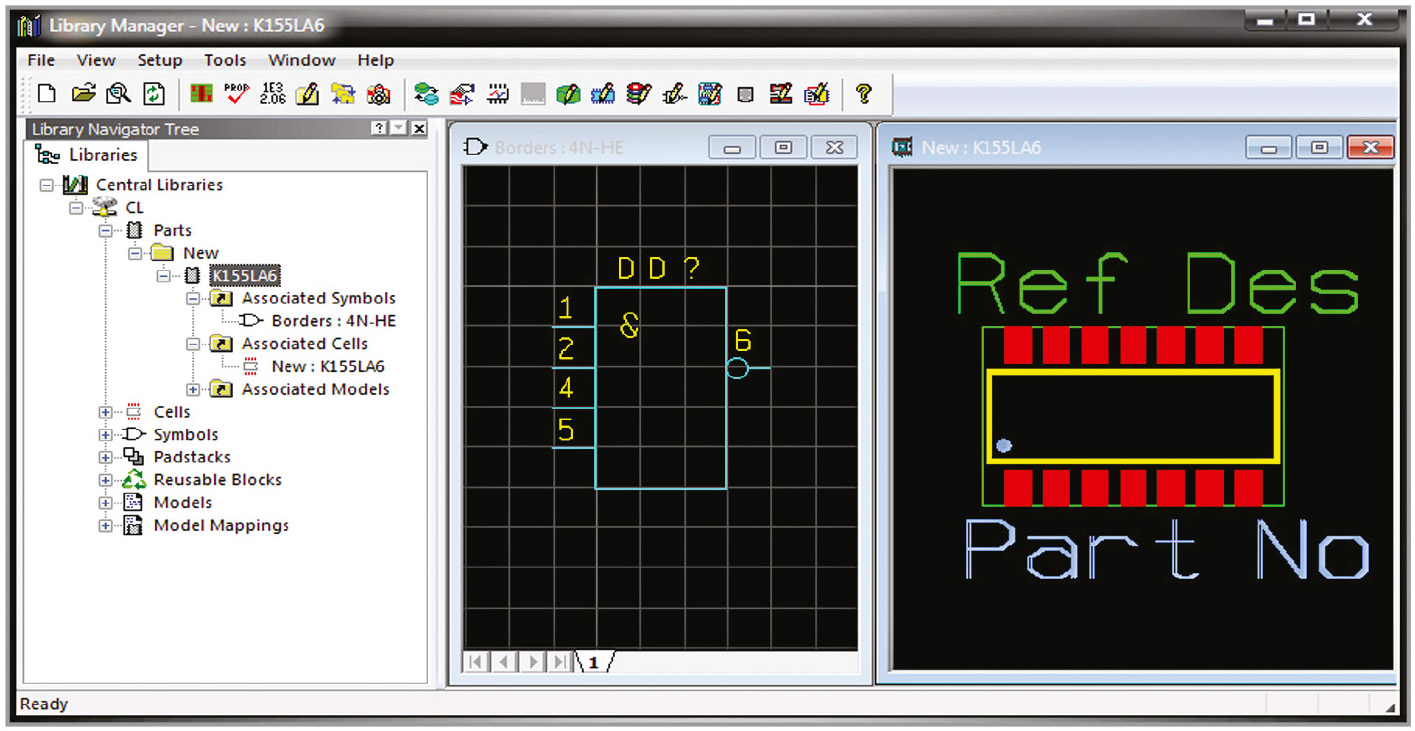Screen dimensions: 1415x731
Task: Select Borders : 4N-HE symbol in tree
Action: [x=333, y=321]
